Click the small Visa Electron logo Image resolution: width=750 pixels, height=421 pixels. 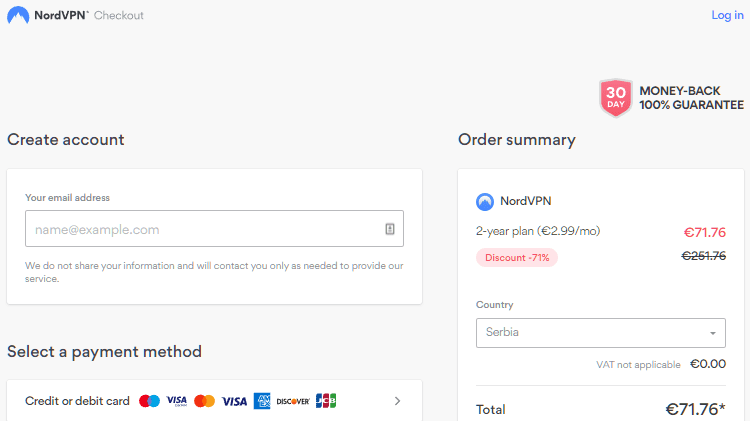tap(176, 401)
